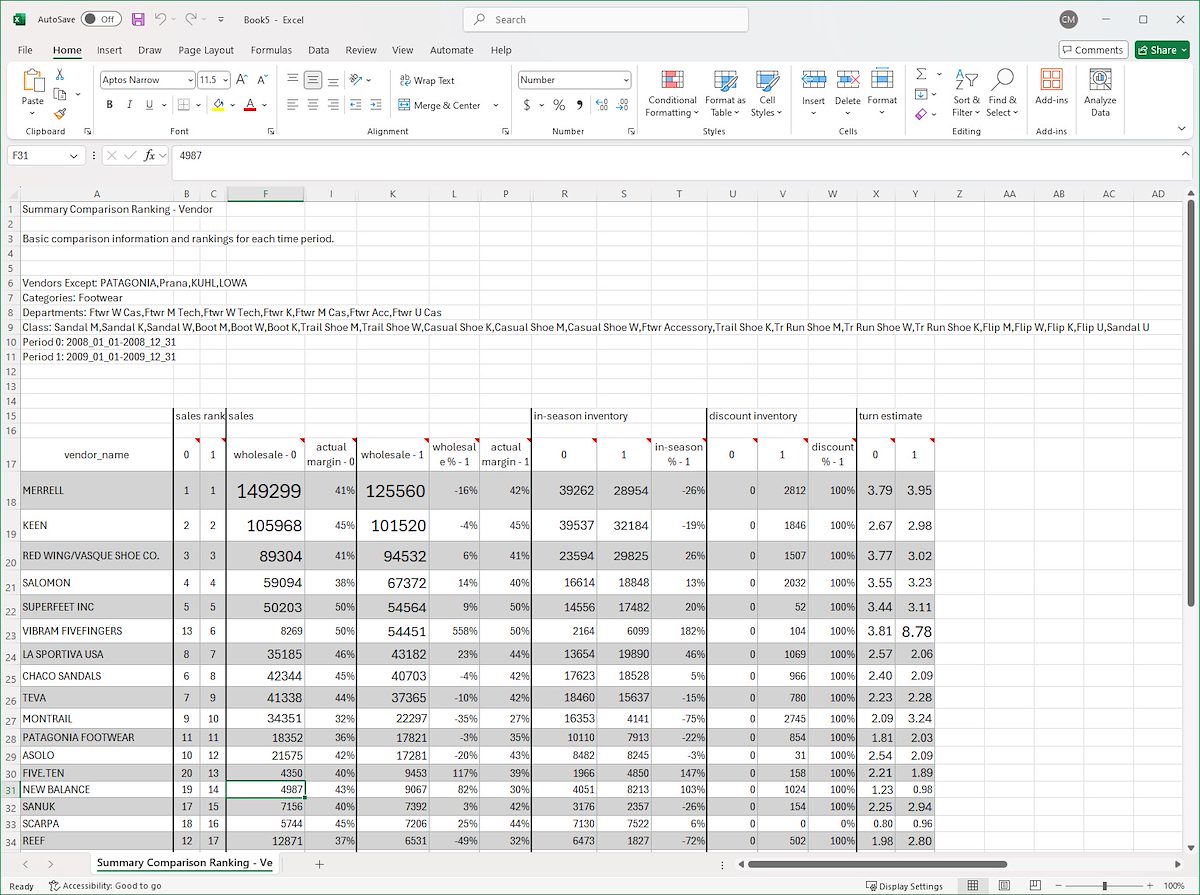Open Cell Styles gallery

coord(767,93)
